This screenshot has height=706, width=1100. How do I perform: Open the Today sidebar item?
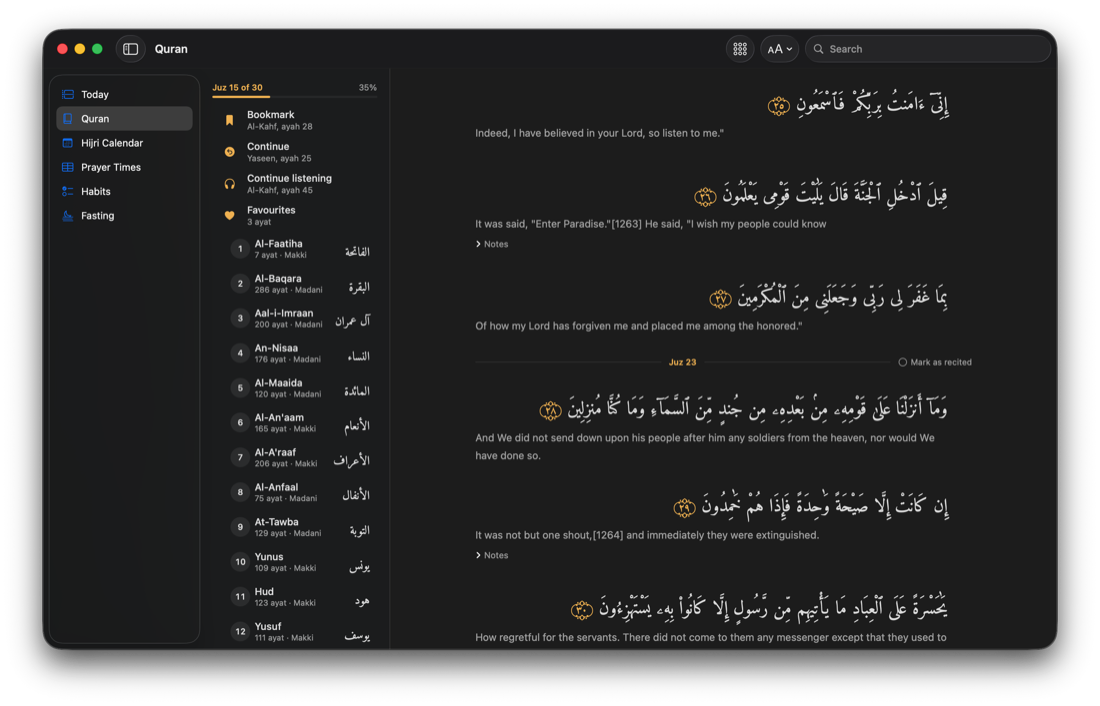tap(124, 94)
